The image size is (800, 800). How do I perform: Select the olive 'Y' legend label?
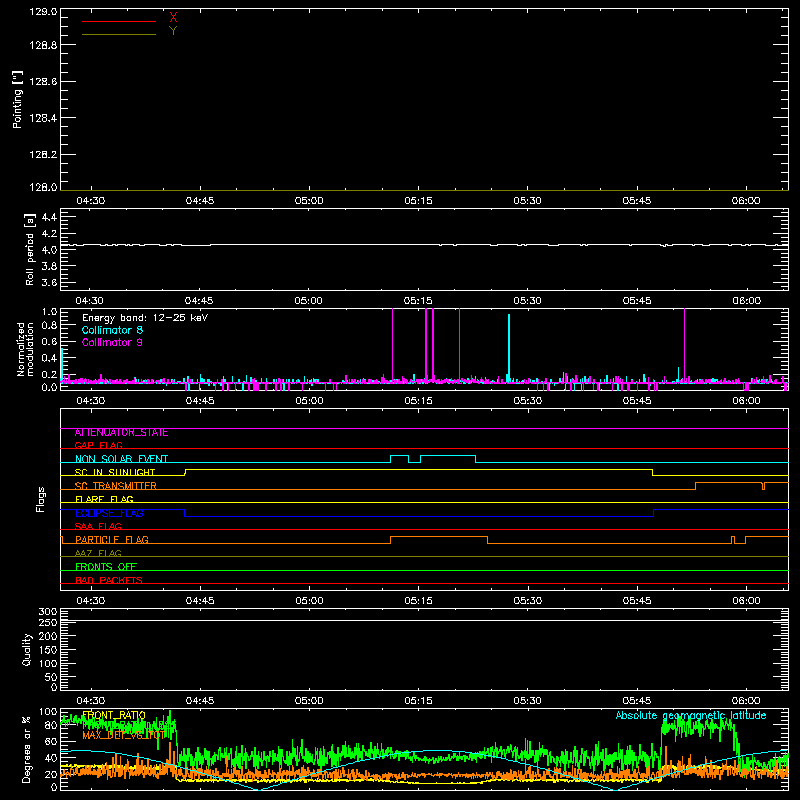(173, 31)
